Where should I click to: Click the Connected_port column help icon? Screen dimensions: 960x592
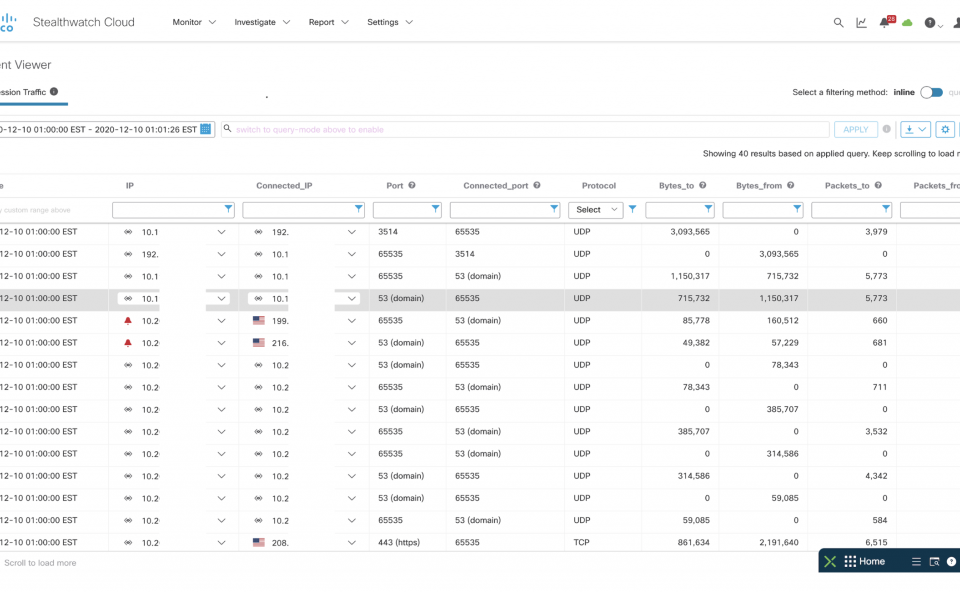pyautogui.click(x=537, y=185)
